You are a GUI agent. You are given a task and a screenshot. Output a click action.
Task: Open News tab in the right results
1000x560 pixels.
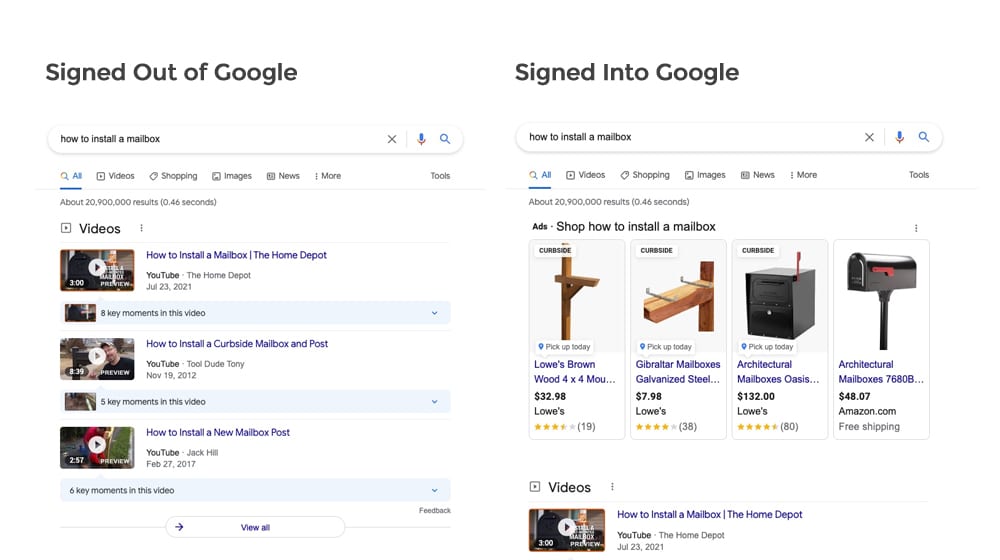point(758,175)
